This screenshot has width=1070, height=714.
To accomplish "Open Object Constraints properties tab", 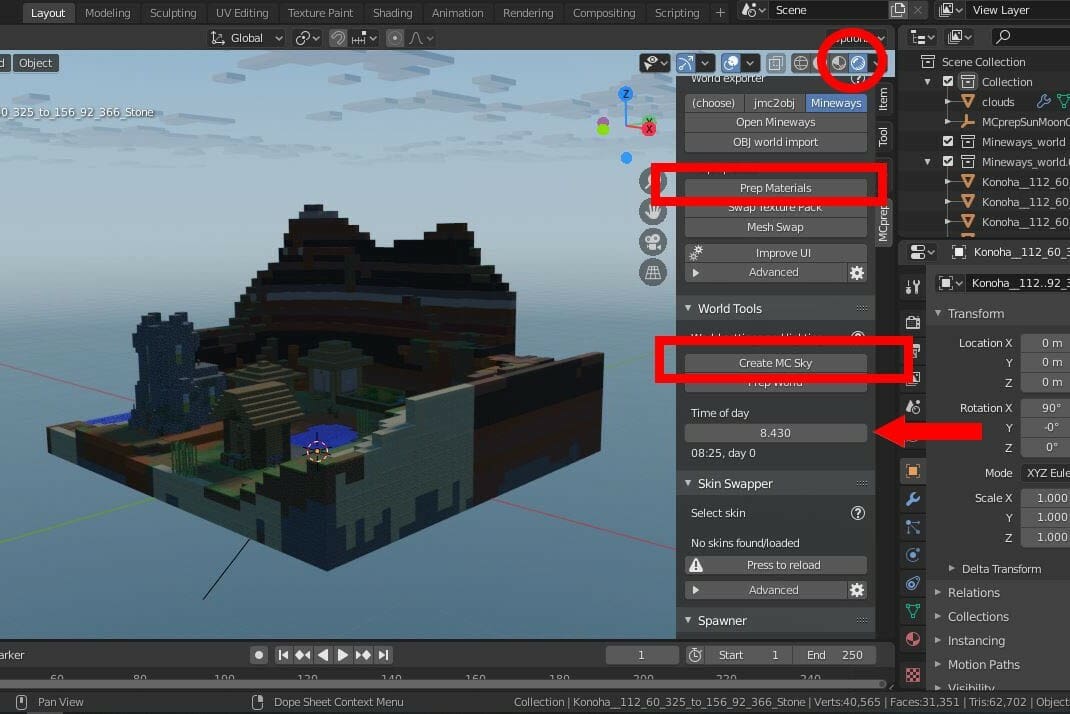I will point(913,583).
